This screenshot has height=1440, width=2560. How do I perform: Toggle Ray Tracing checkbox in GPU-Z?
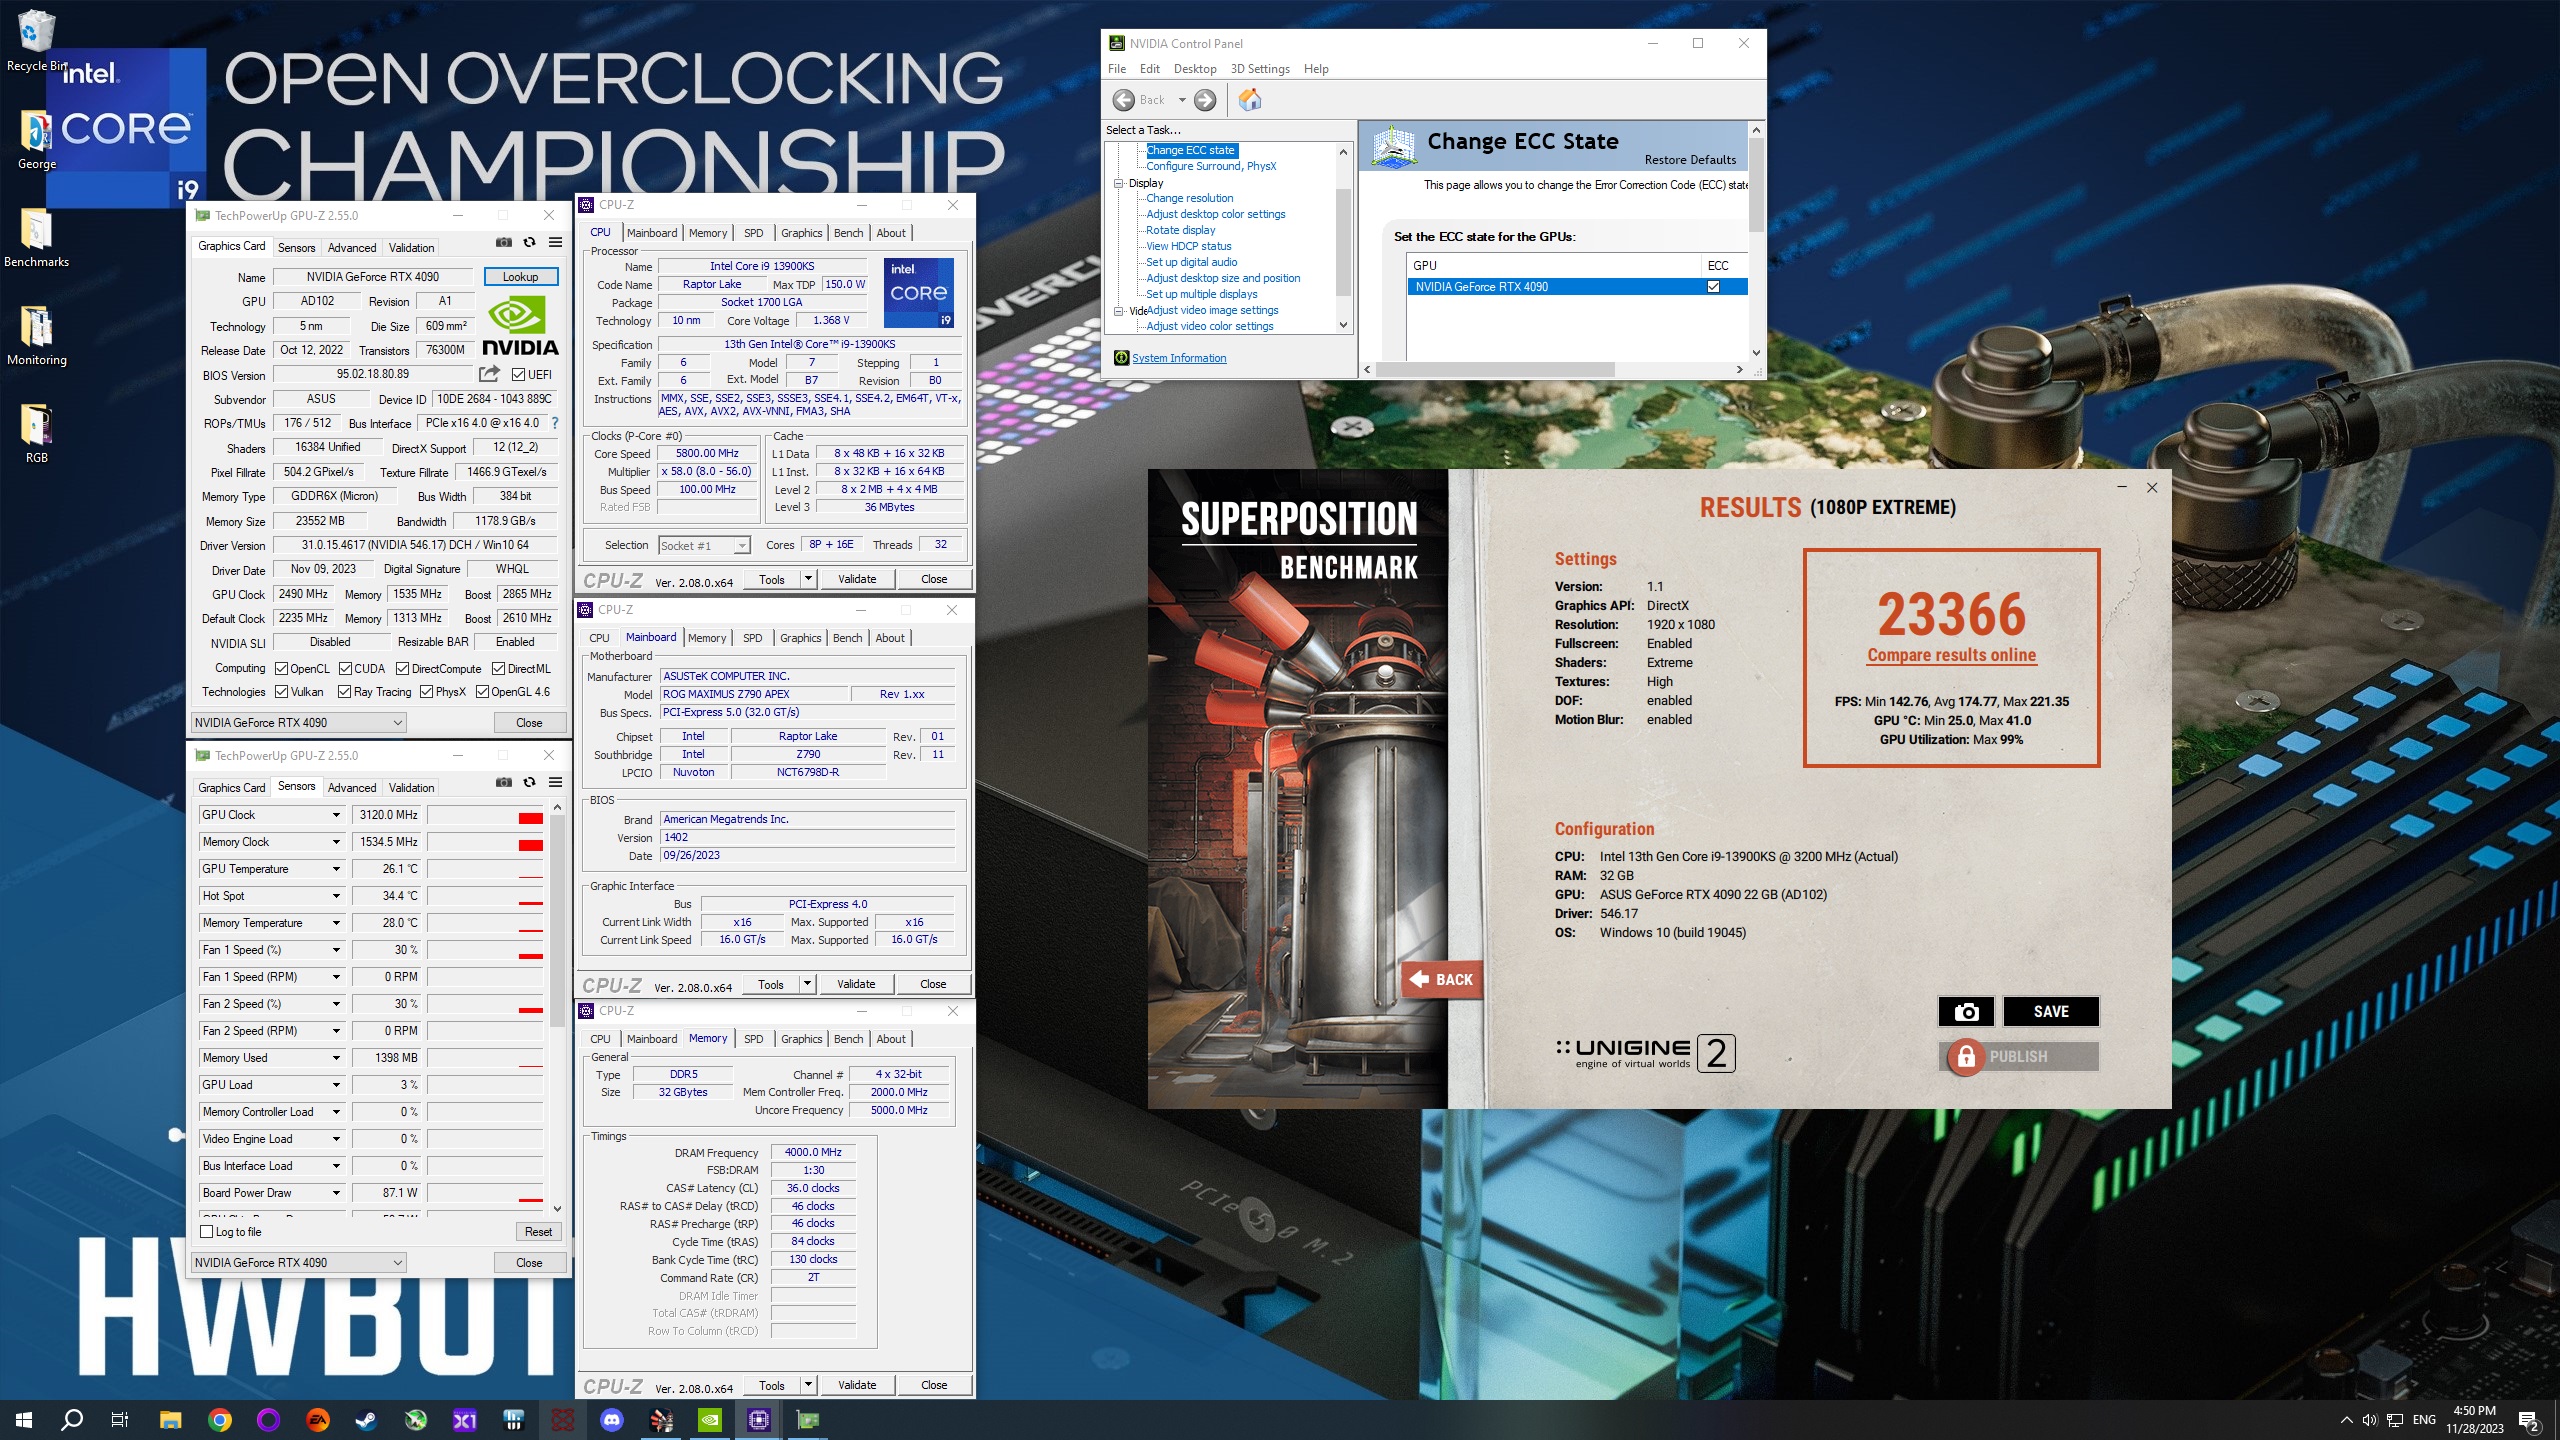tap(345, 692)
